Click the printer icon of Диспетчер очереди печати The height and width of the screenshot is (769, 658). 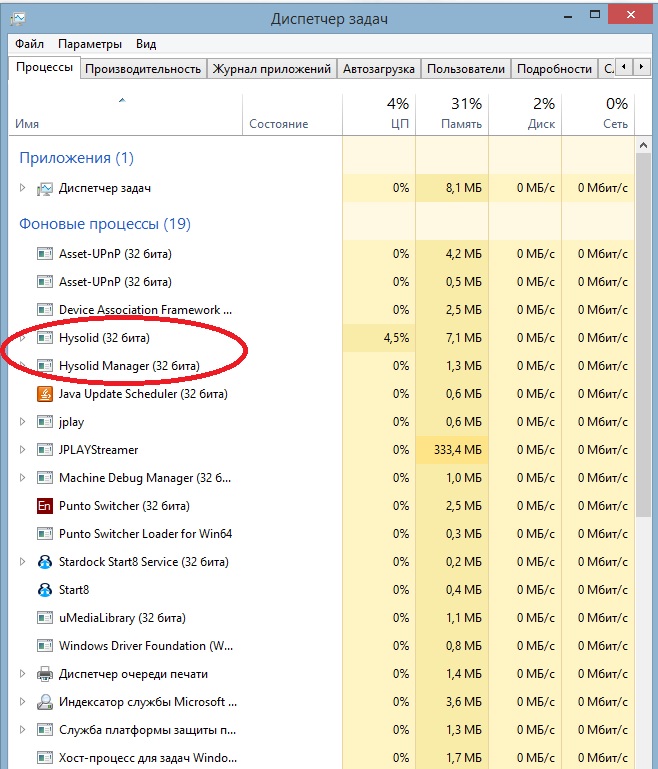(x=45, y=674)
